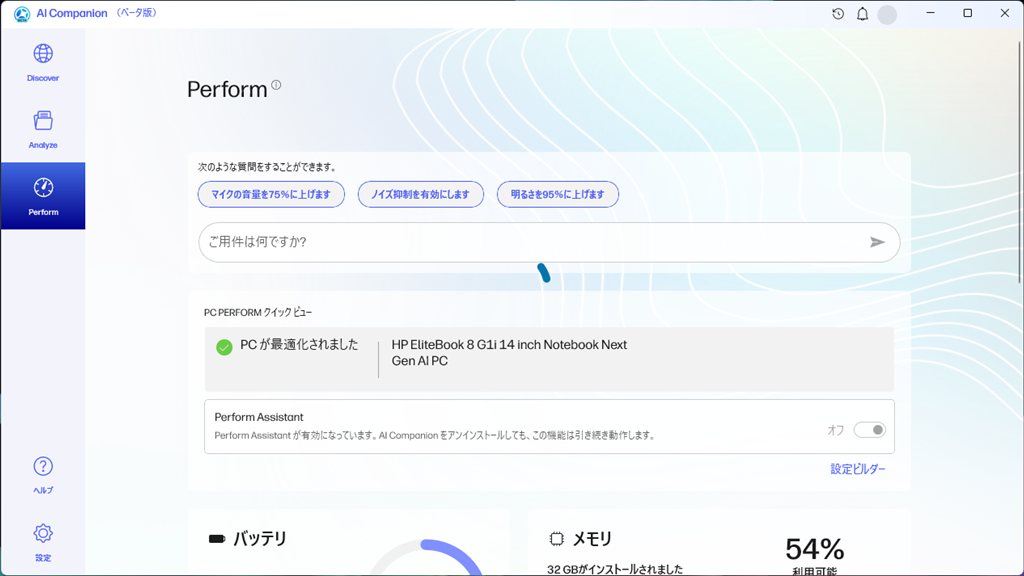This screenshot has width=1024, height=576.
Task: Select suggestion 明るさを95%に上げます
Action: click(558, 195)
